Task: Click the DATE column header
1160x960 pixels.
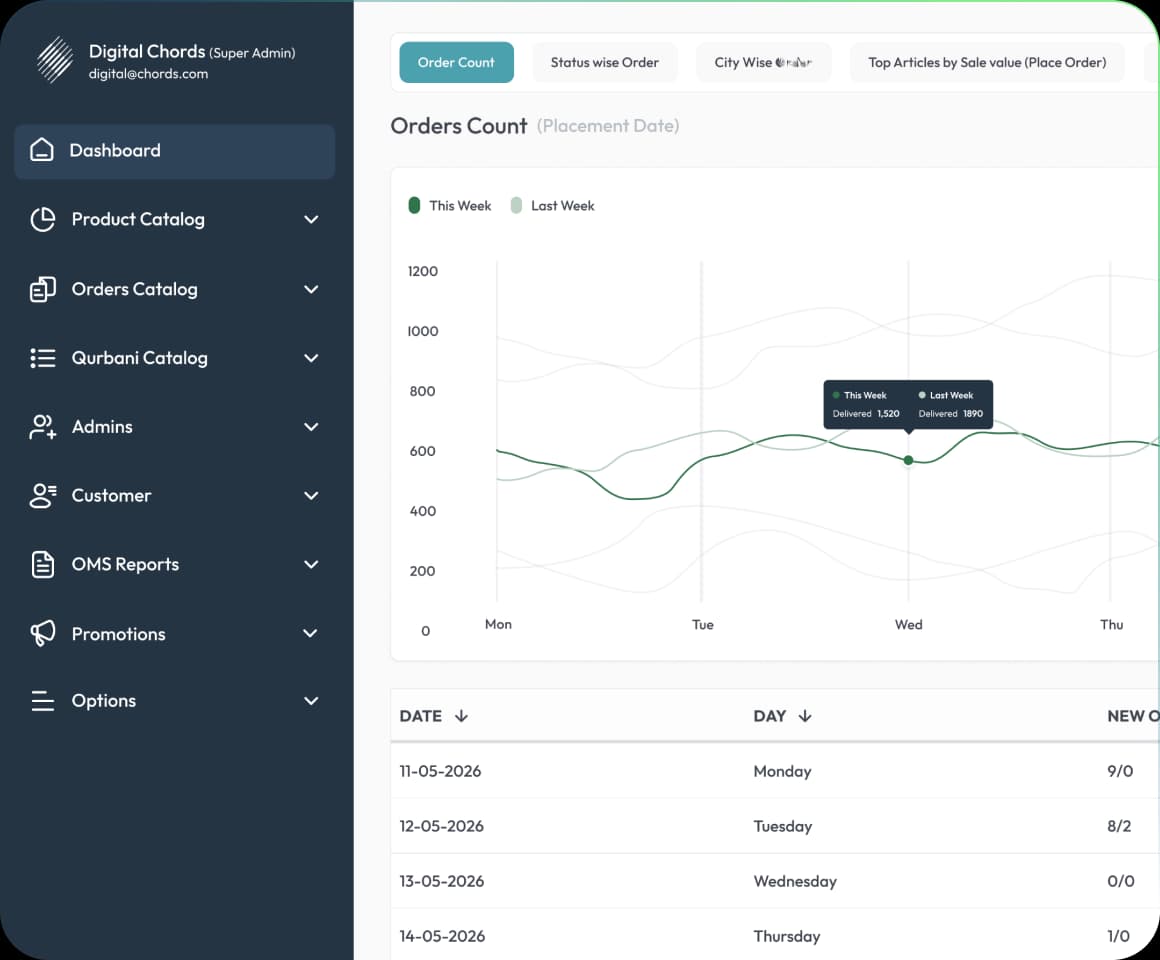Action: [x=420, y=716]
